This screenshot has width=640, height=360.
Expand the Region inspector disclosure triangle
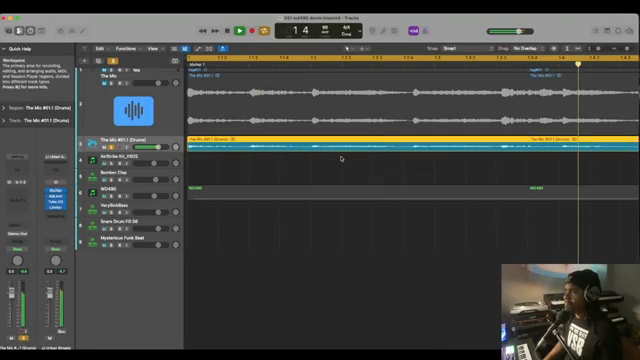click(x=4, y=108)
